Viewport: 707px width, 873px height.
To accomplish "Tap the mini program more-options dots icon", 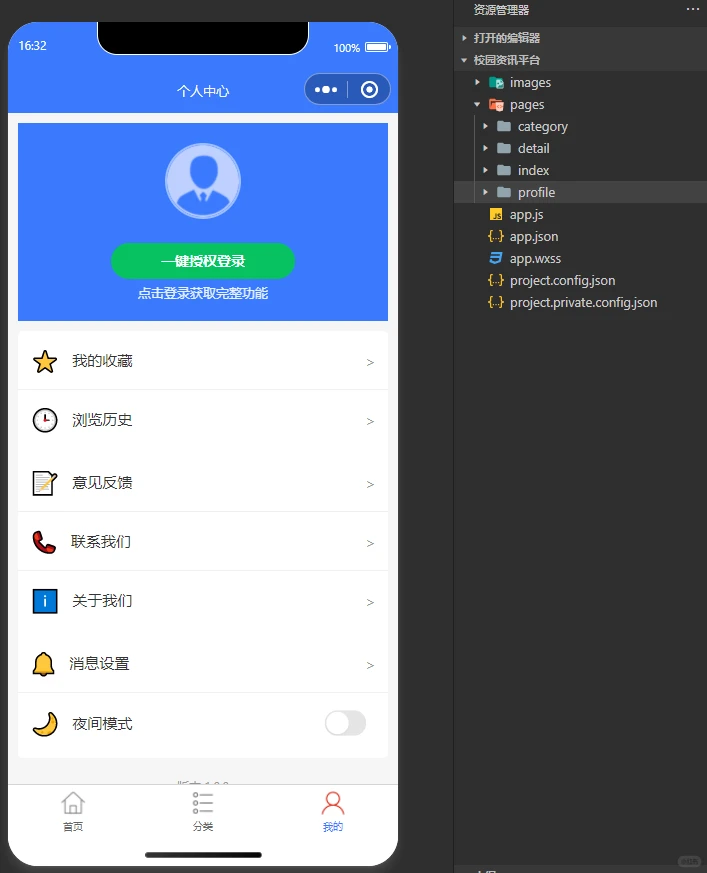I will point(326,89).
